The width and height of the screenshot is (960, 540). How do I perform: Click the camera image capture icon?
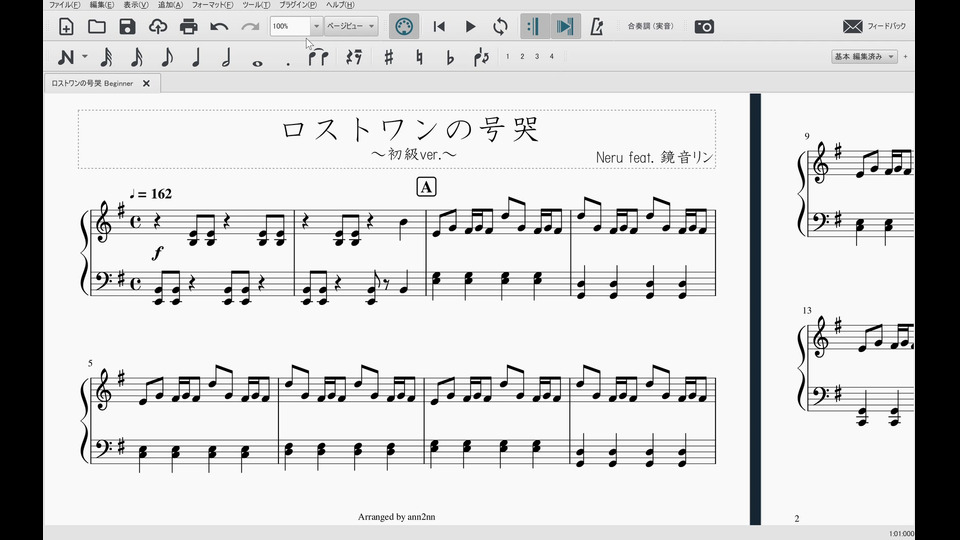click(704, 27)
